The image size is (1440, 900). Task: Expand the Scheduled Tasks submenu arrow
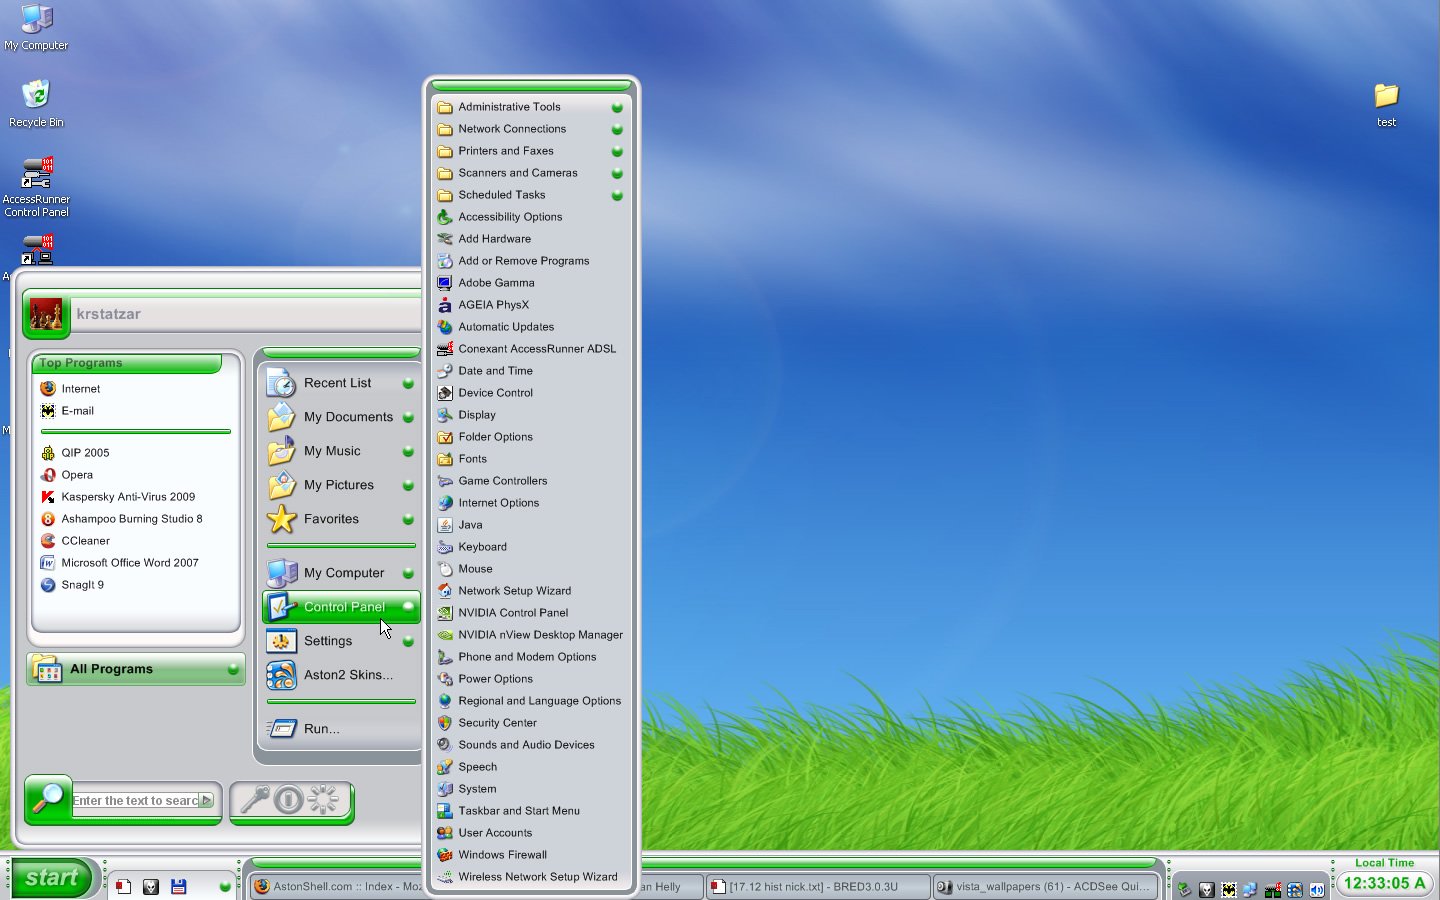pos(617,195)
